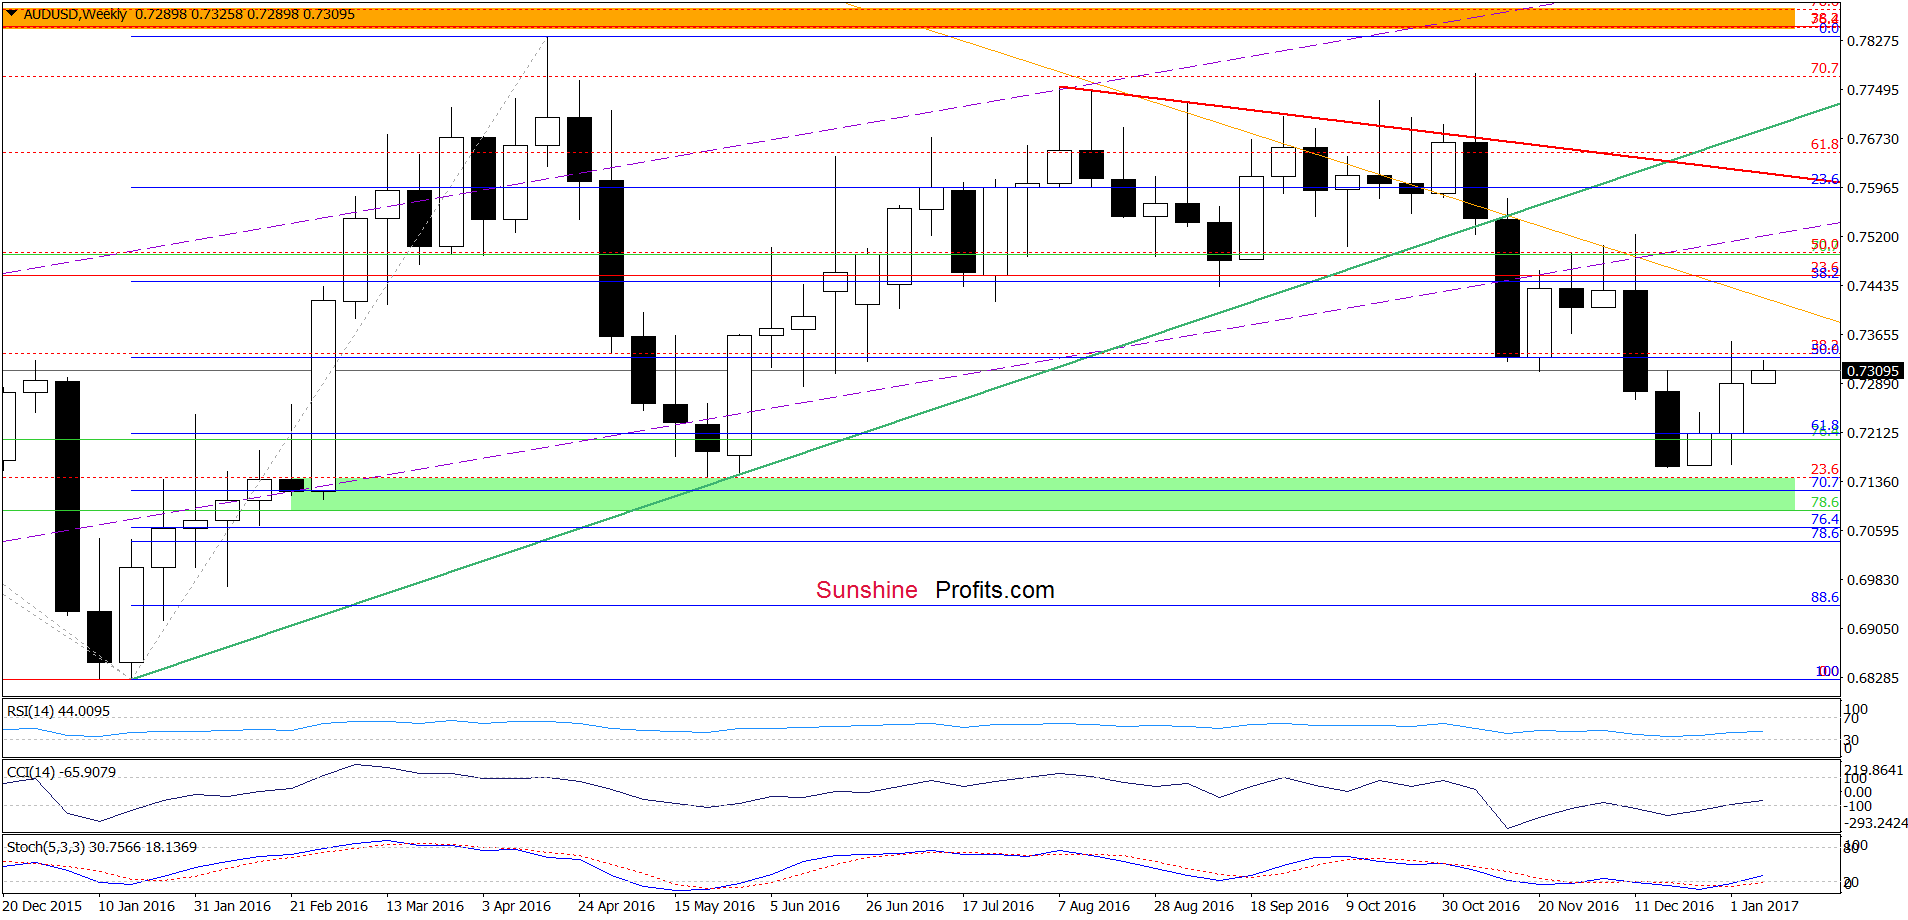Click the 5 Jun 2016 date label

point(805,906)
